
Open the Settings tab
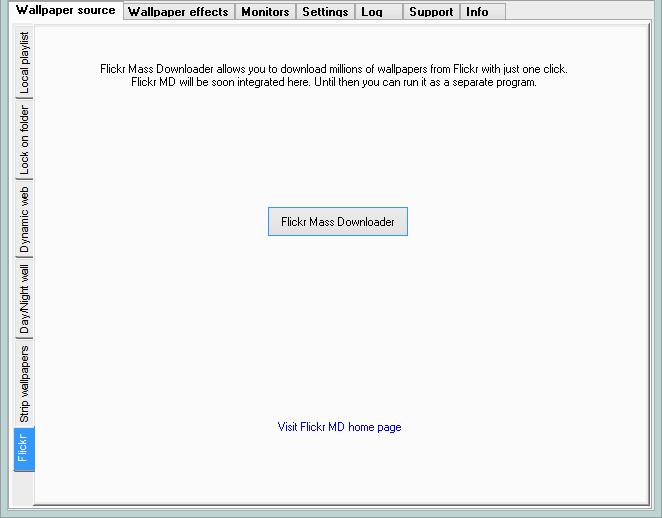[325, 12]
